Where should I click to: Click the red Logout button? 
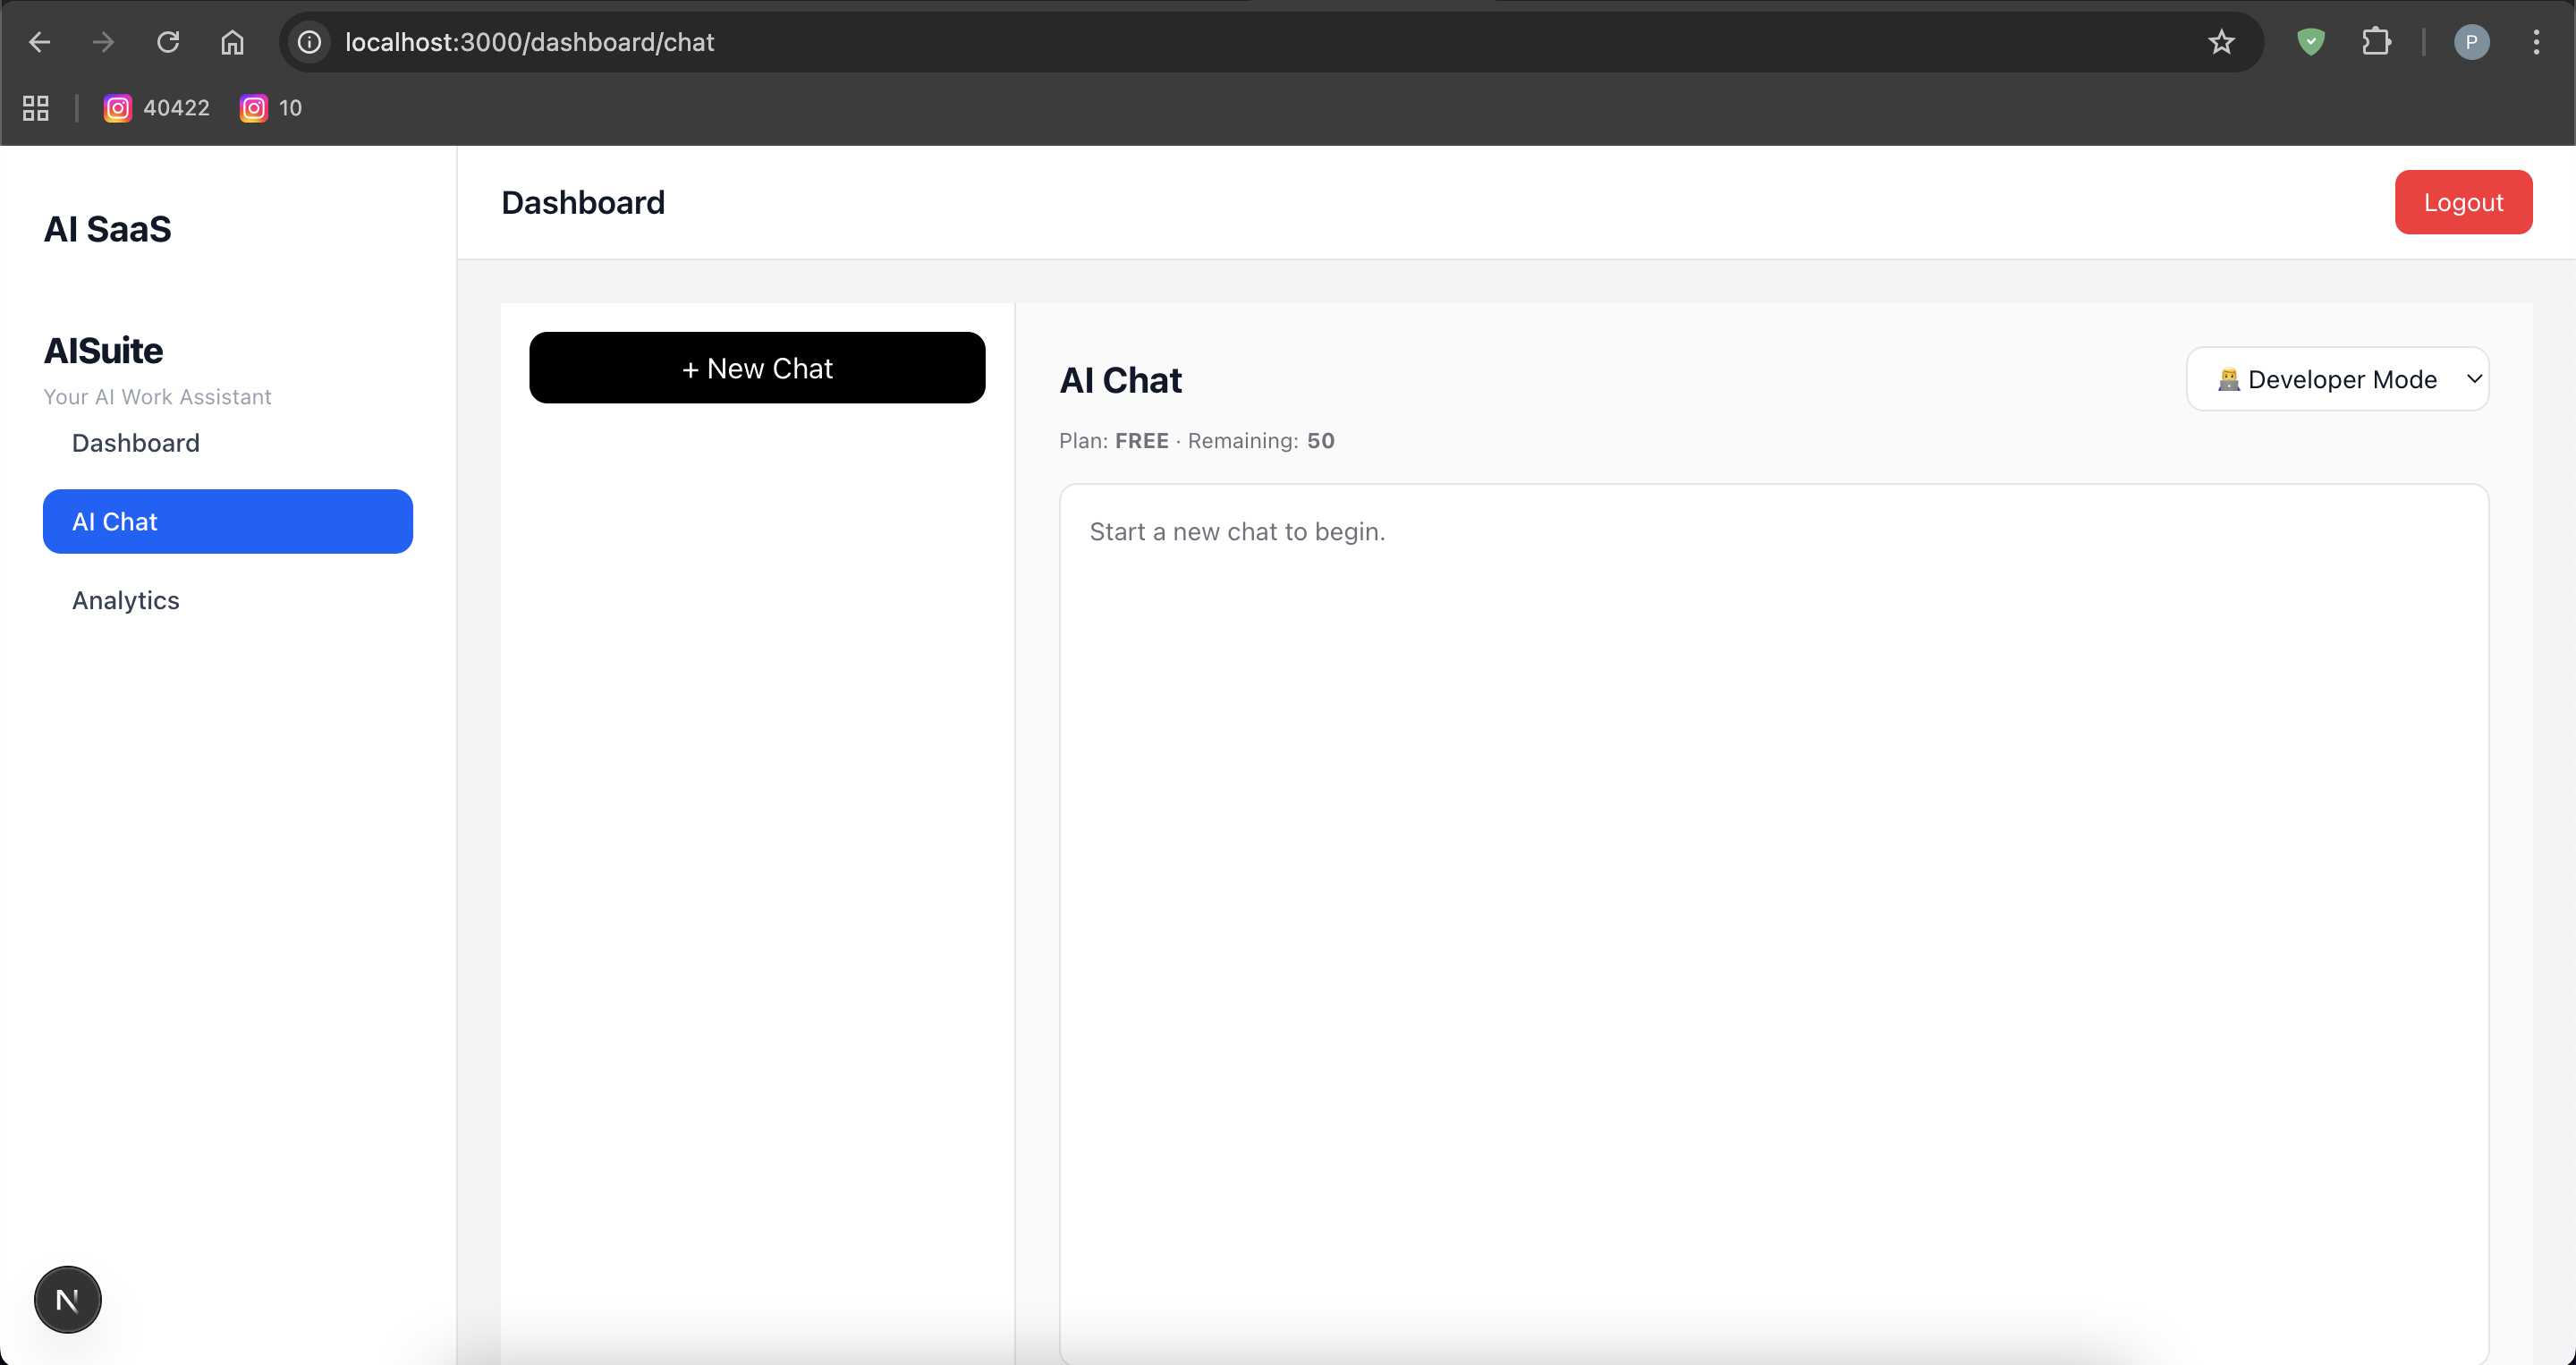tap(2464, 201)
